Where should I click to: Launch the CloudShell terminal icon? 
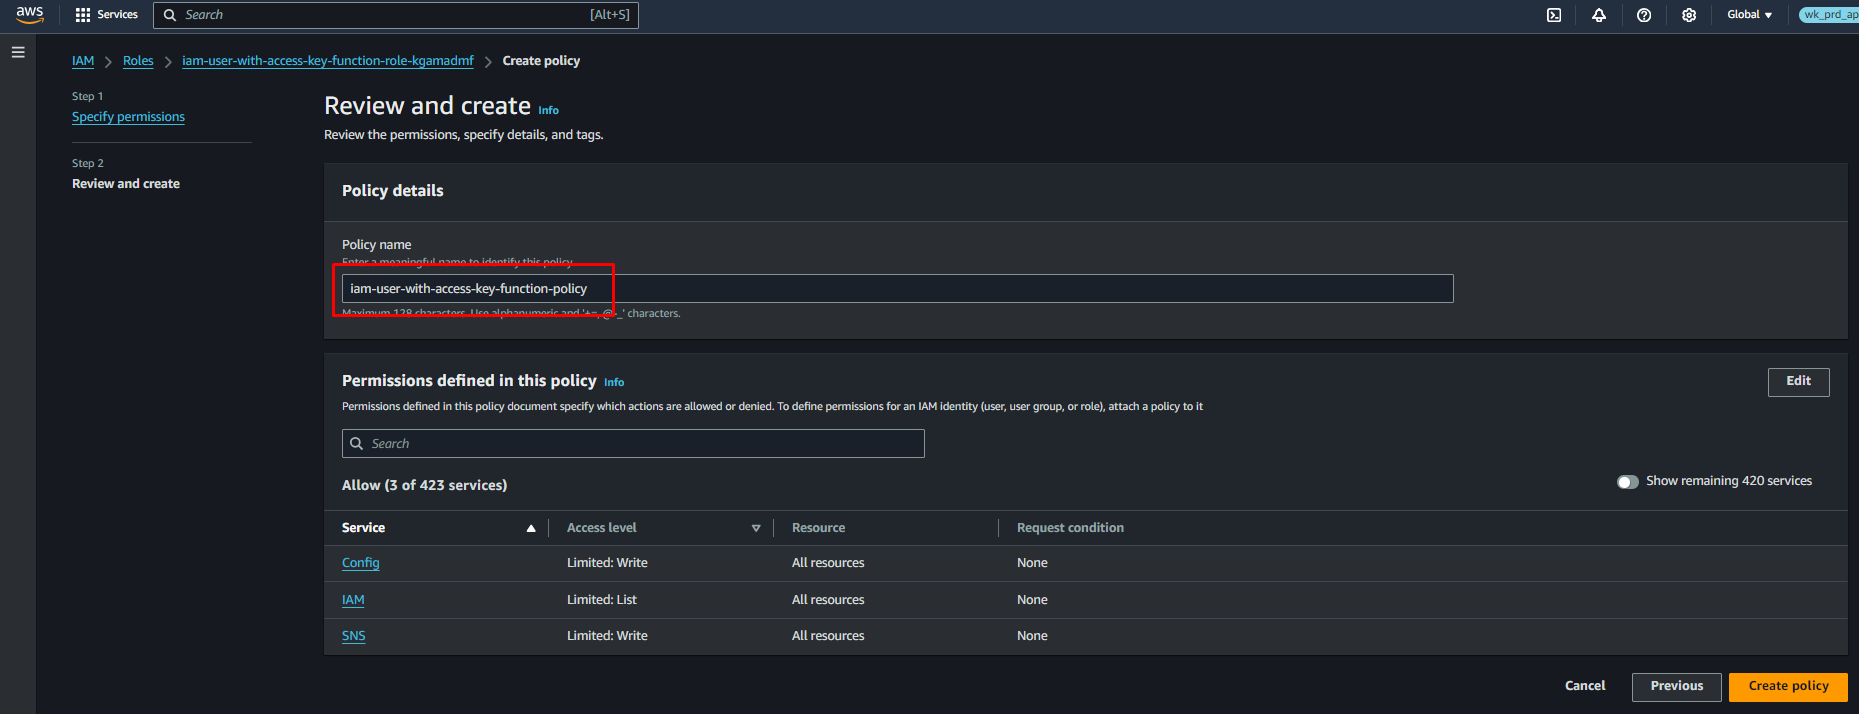click(x=1554, y=15)
